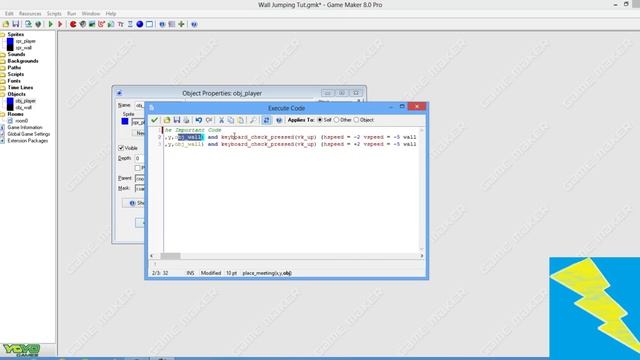Open game information from toolbar icon
The height and width of the screenshot is (360, 640).
tap(162, 24)
